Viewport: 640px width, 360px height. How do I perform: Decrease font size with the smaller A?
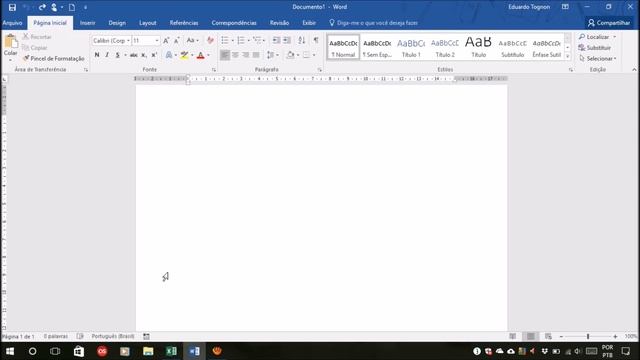pos(177,40)
